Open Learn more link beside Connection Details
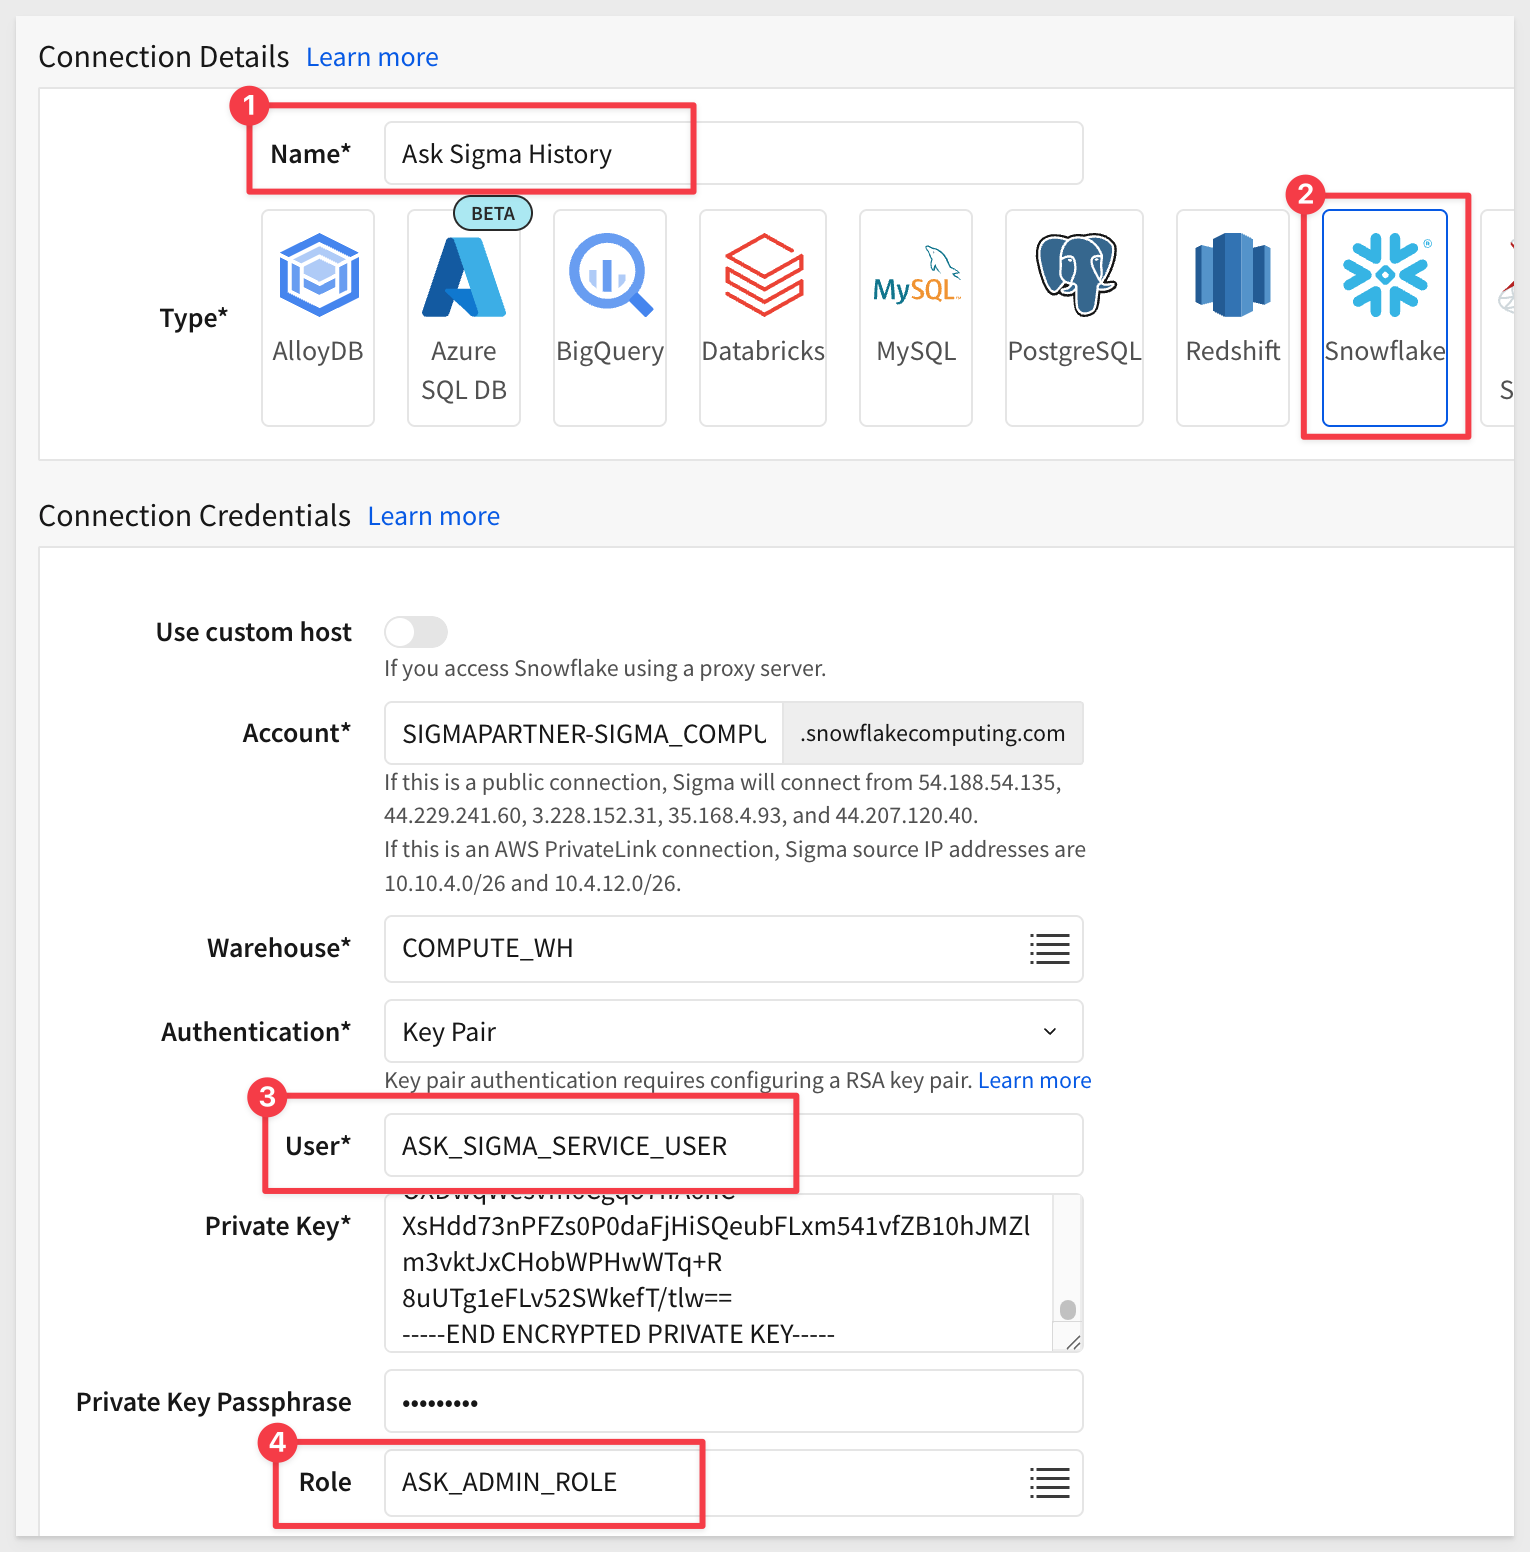This screenshot has width=1530, height=1552. click(372, 57)
